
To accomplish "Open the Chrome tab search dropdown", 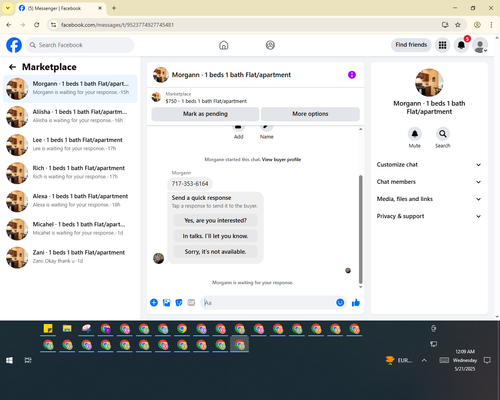I will click(x=8, y=8).
